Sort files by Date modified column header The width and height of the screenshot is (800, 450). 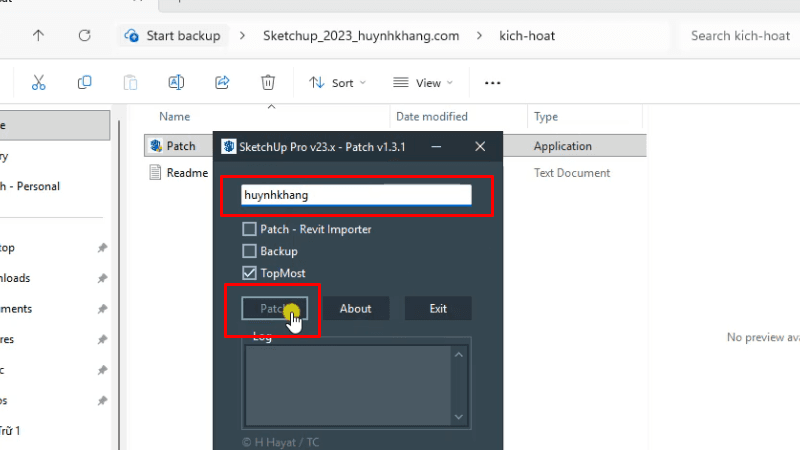pos(432,117)
